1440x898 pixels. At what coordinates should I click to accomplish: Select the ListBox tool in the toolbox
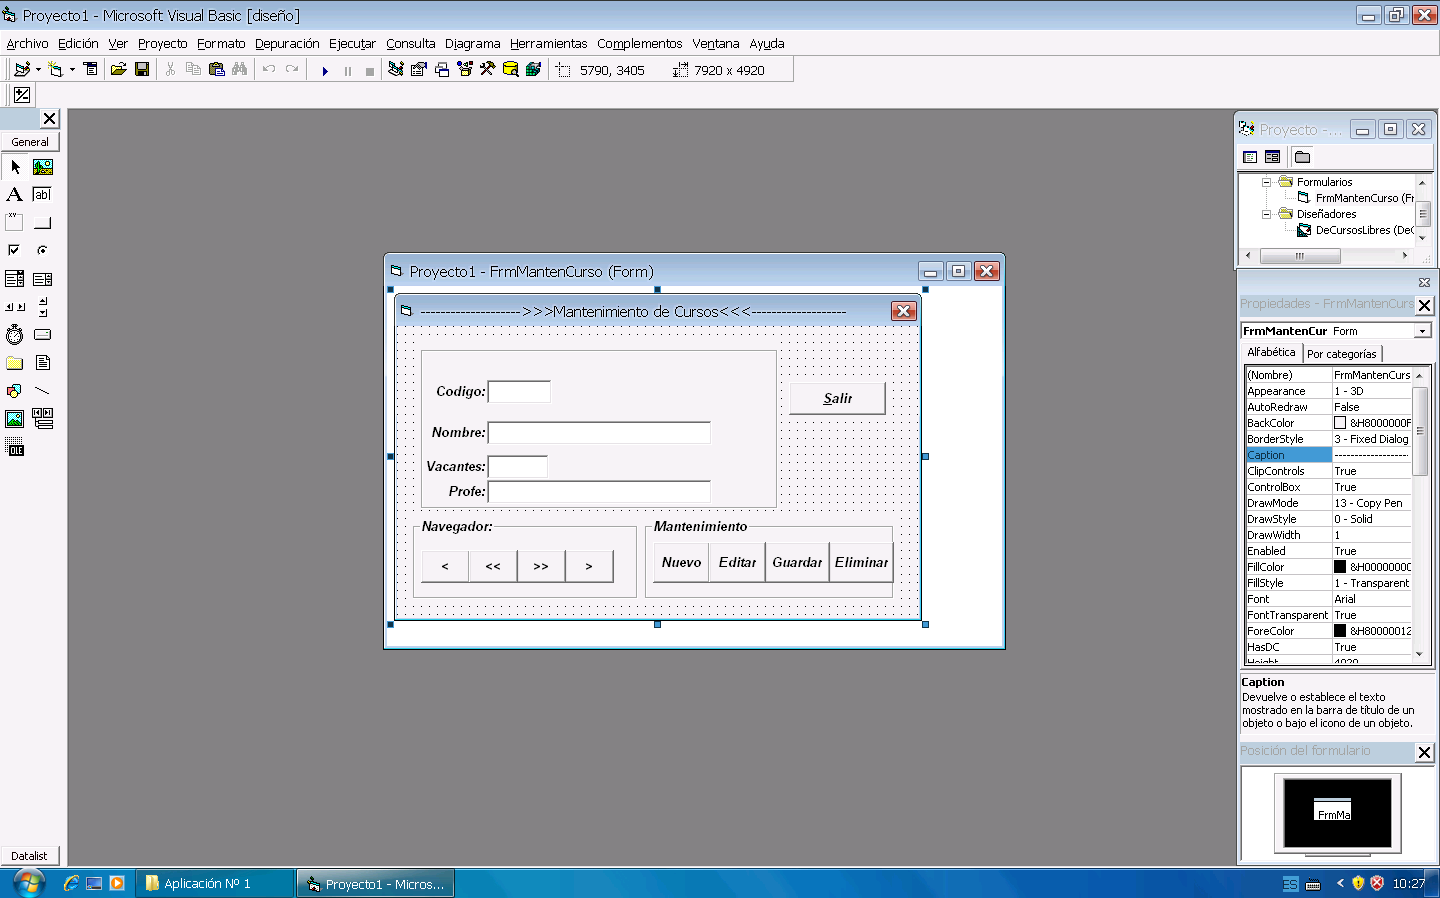pyautogui.click(x=42, y=279)
